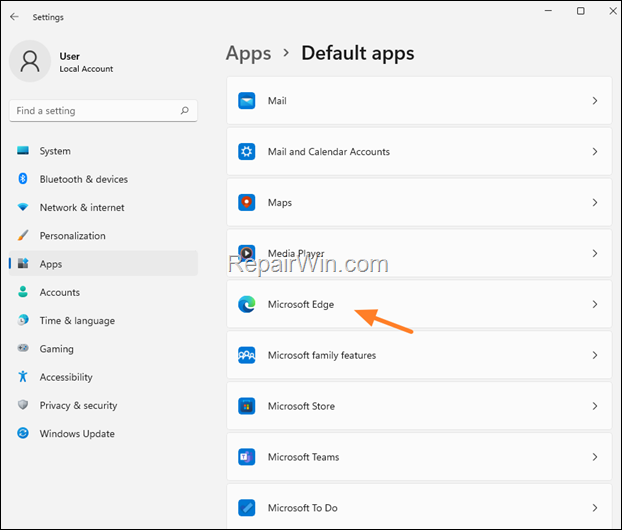Click the Maps pin icon
The image size is (622, 530).
tap(246, 202)
